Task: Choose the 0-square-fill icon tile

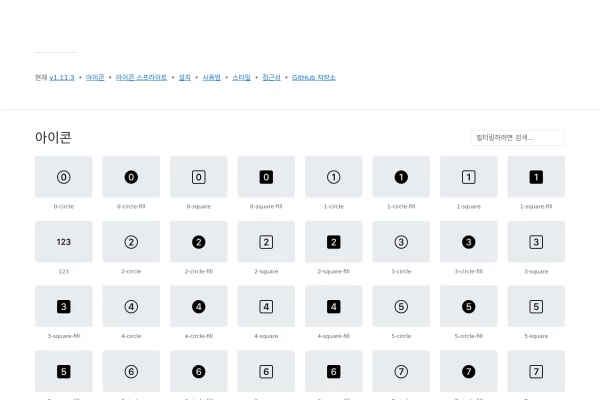Action: pyautogui.click(x=266, y=177)
